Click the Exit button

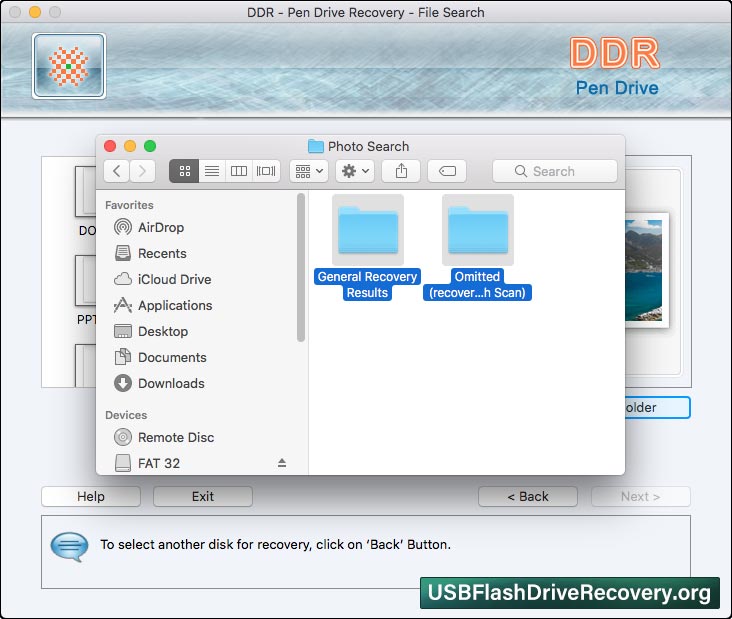click(x=203, y=496)
